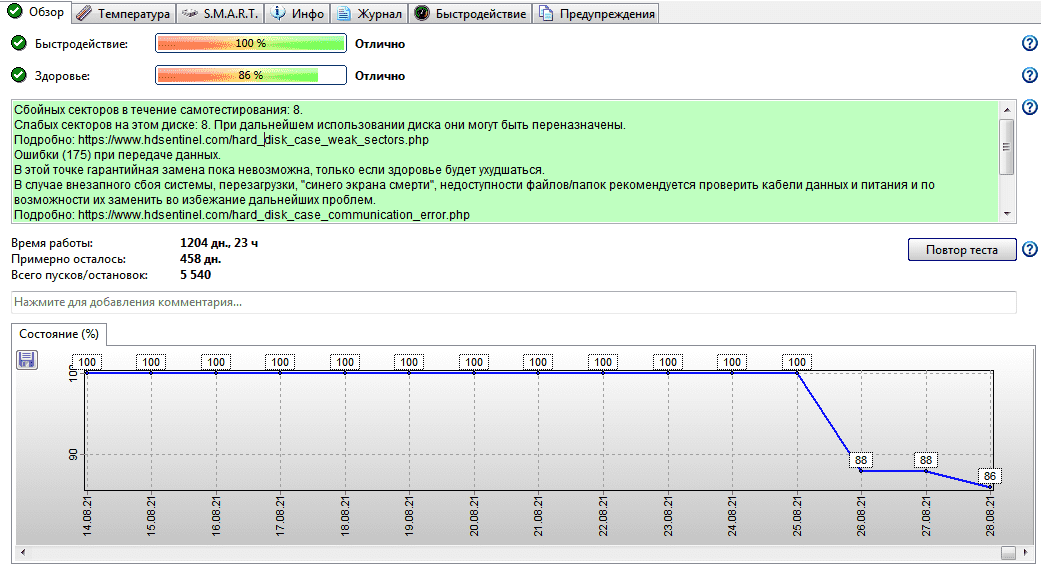Screen dimensions: 1041x569
Task: Open the Предупреждения tab
Action: pos(597,14)
